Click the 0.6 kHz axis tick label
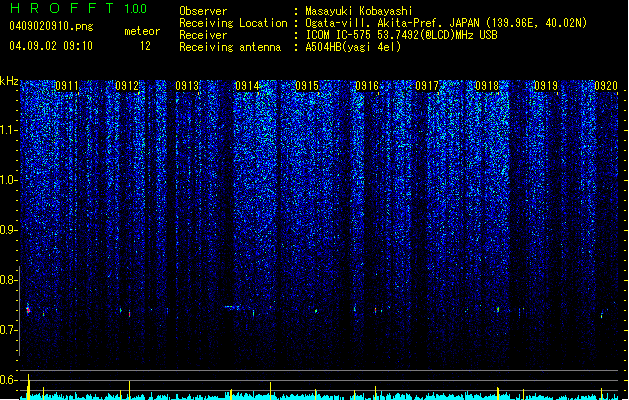 coord(8,380)
